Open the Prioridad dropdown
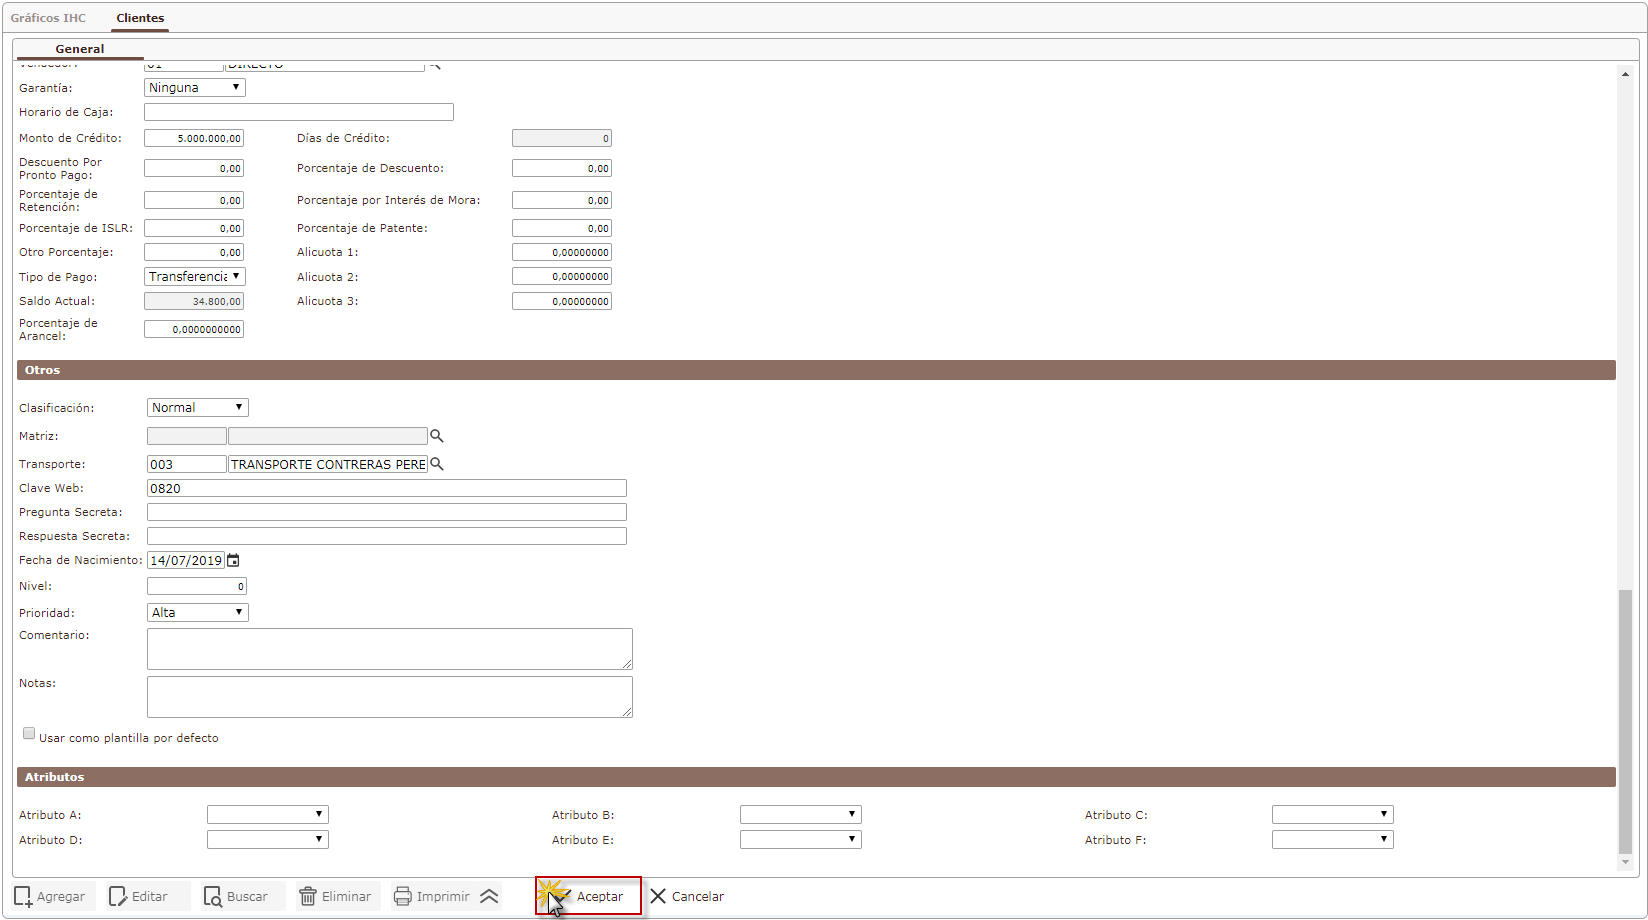 [x=198, y=613]
